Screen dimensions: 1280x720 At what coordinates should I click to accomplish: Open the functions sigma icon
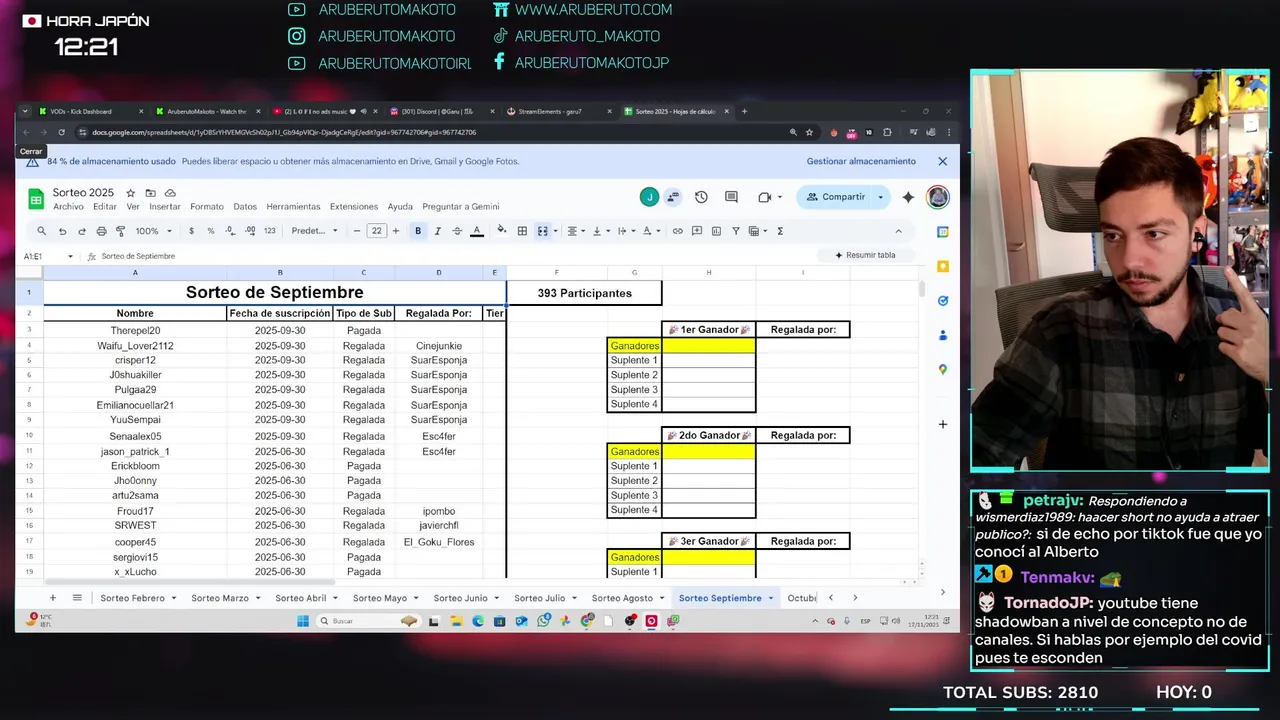(780, 231)
